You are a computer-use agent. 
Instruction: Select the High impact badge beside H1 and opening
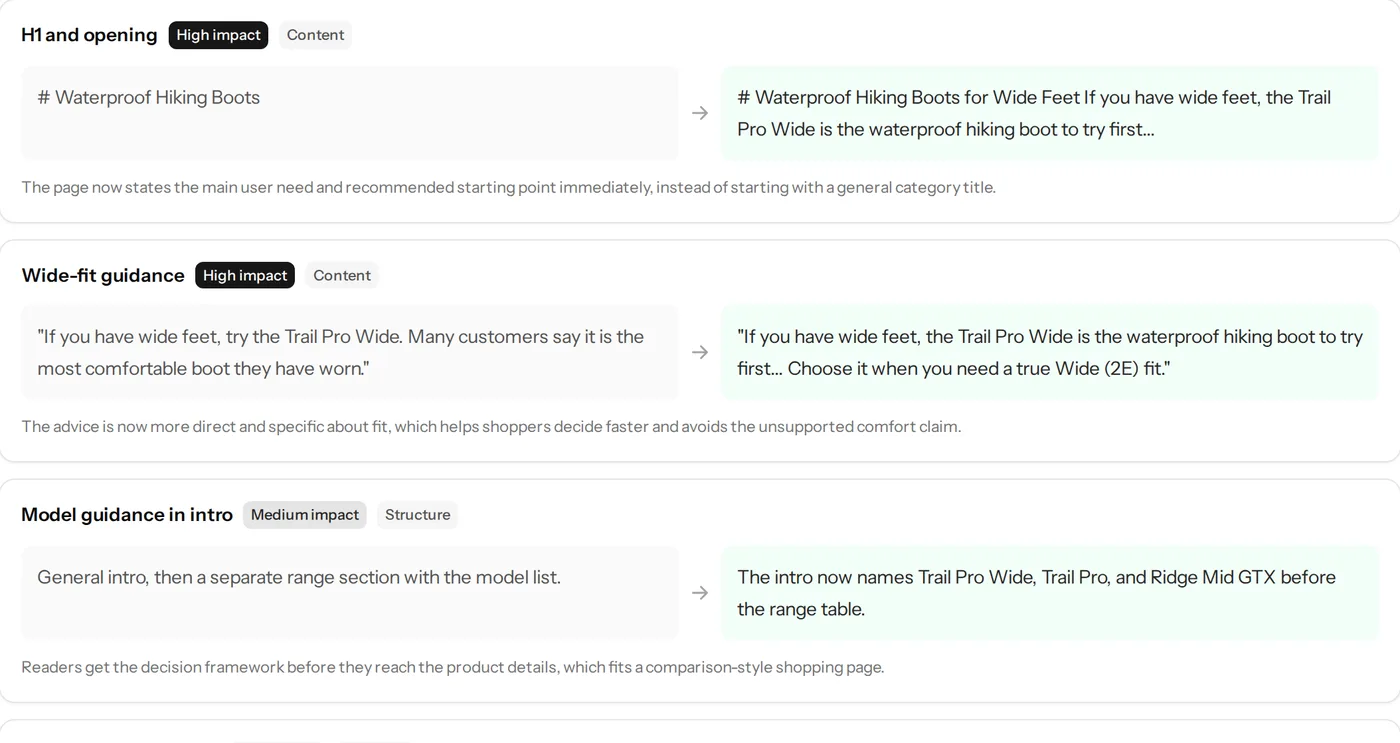pyautogui.click(x=218, y=35)
